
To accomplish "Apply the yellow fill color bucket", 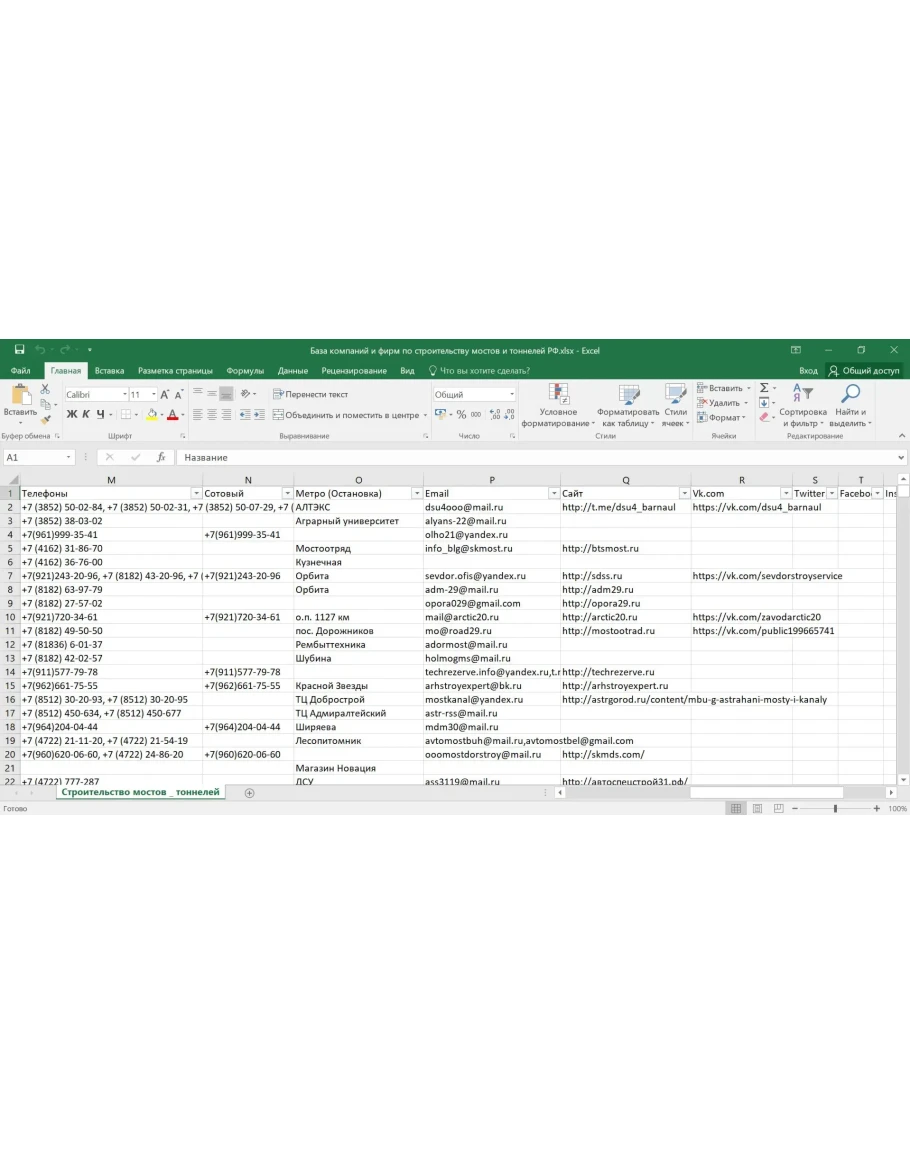I will pos(151,415).
